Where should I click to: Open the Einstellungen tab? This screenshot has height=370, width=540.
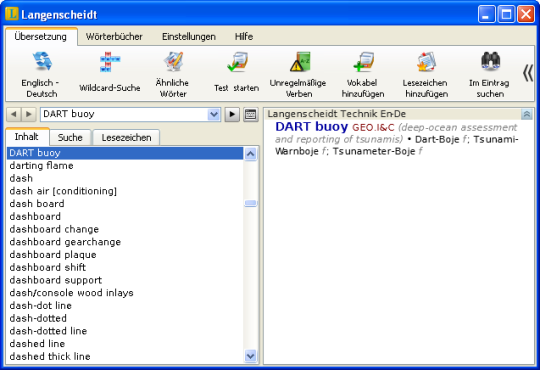(189, 37)
